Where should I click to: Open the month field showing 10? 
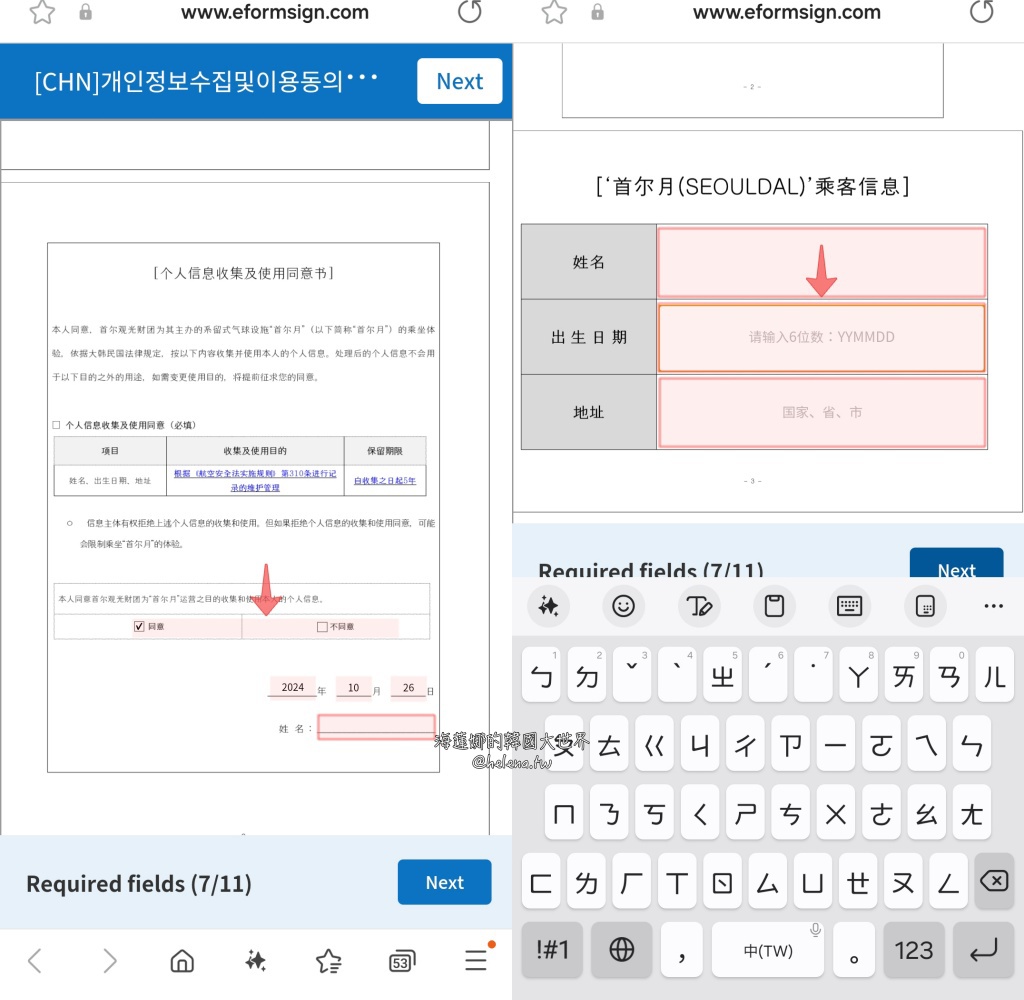pyautogui.click(x=353, y=688)
